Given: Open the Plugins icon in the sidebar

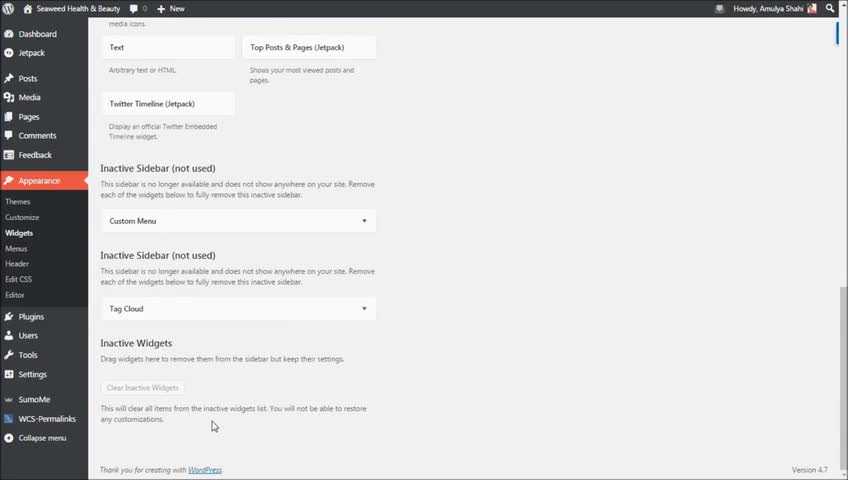Looking at the screenshot, I should pos(9,316).
